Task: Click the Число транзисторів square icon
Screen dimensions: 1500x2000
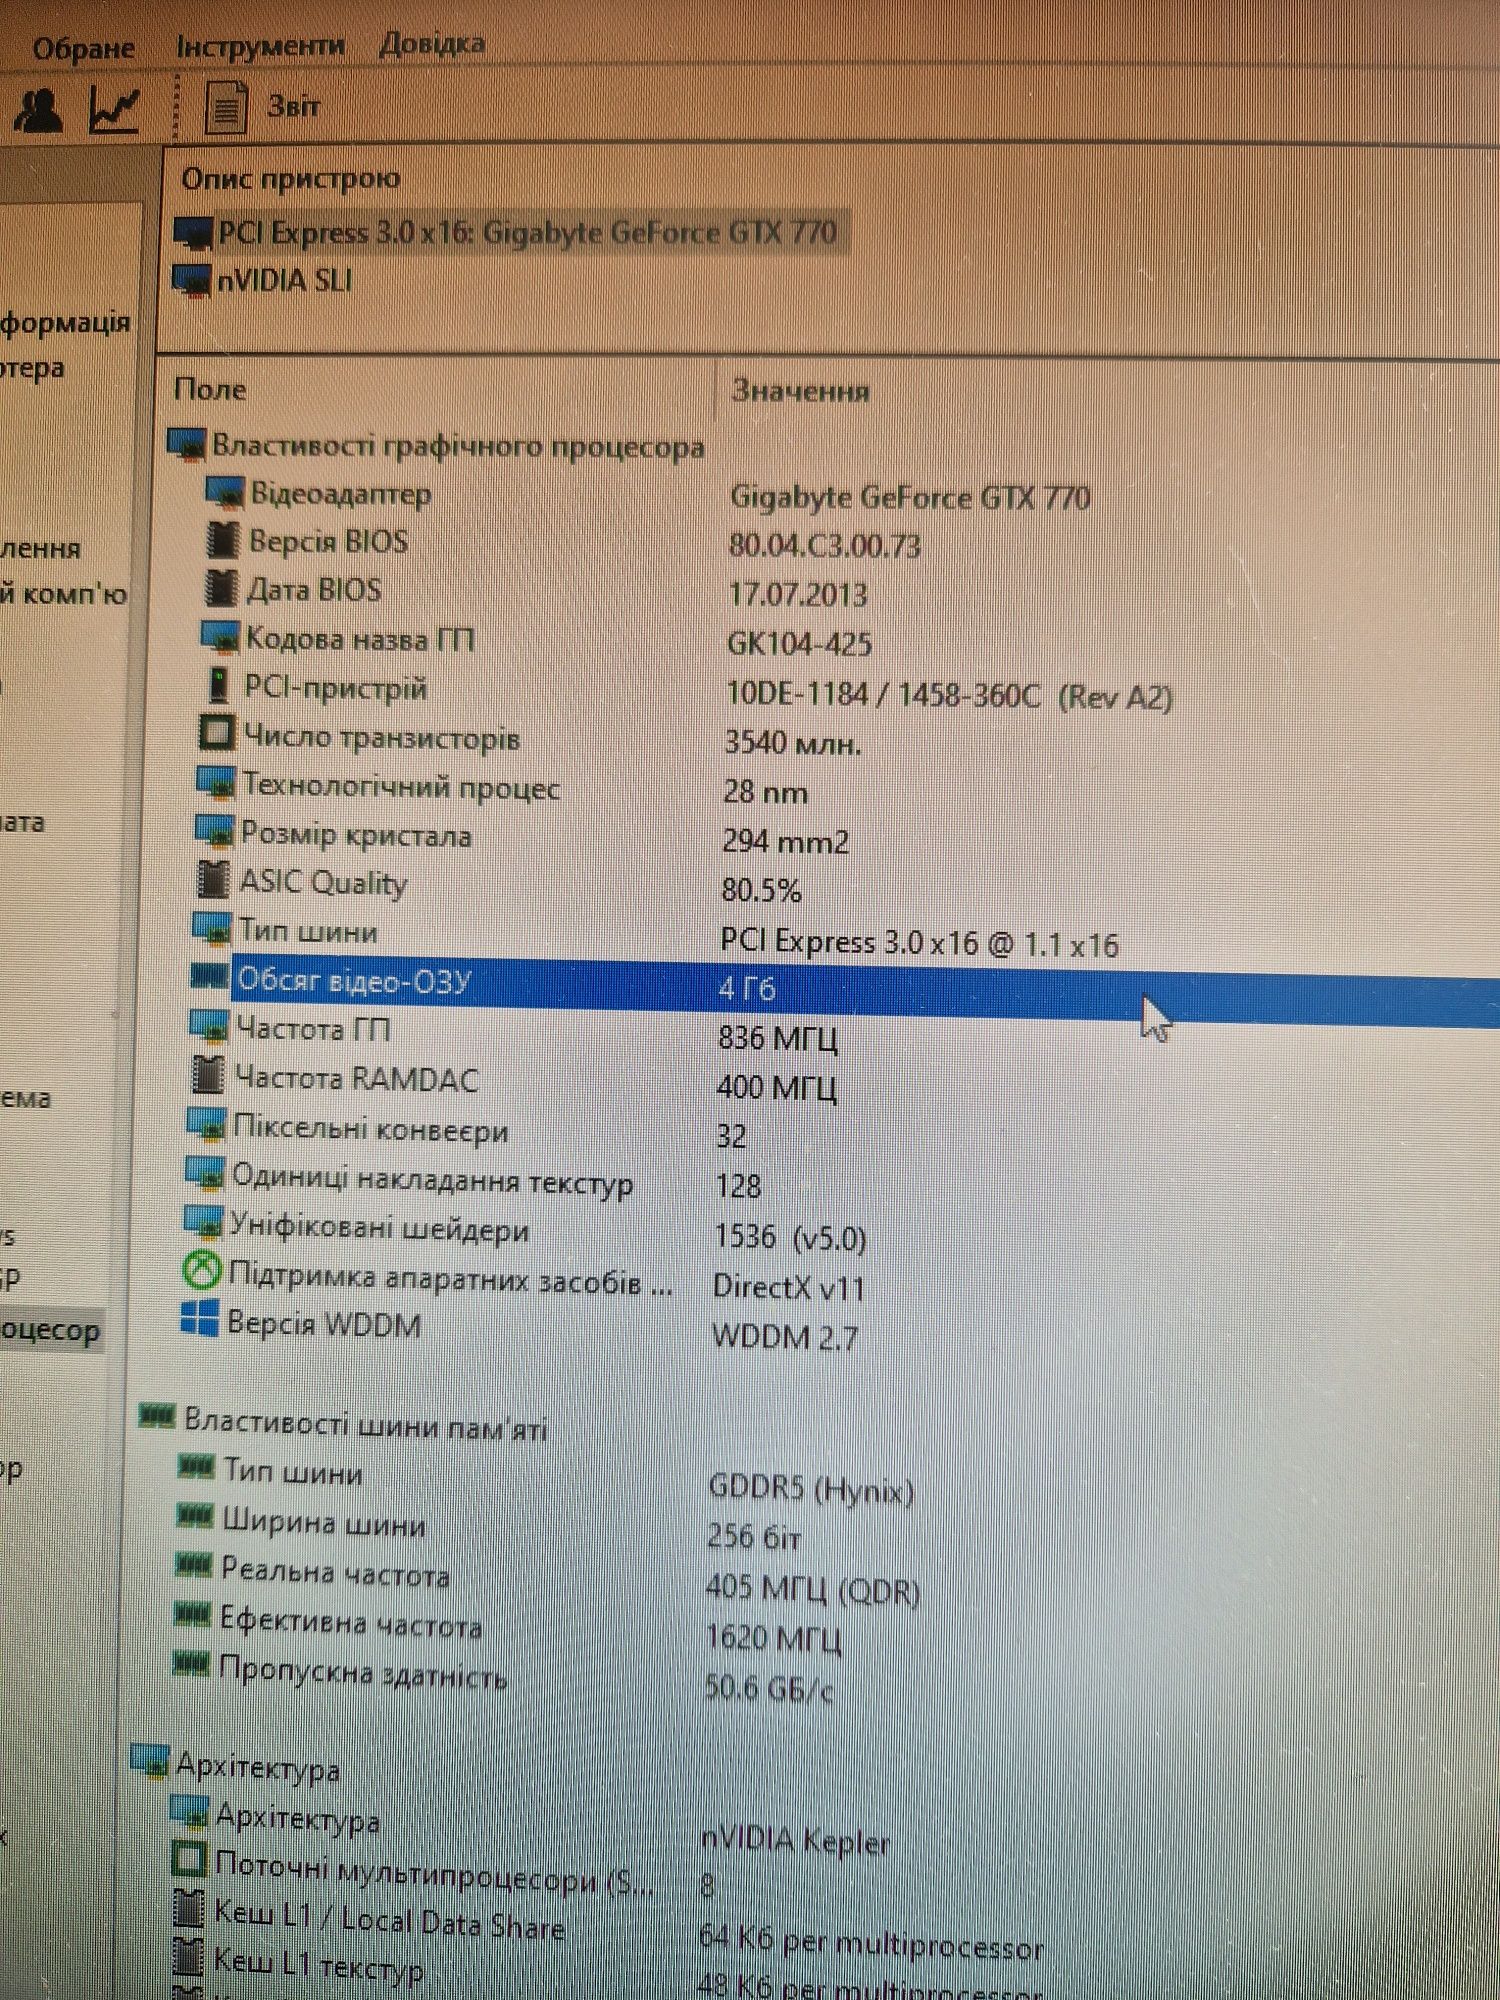Action: click(x=217, y=734)
